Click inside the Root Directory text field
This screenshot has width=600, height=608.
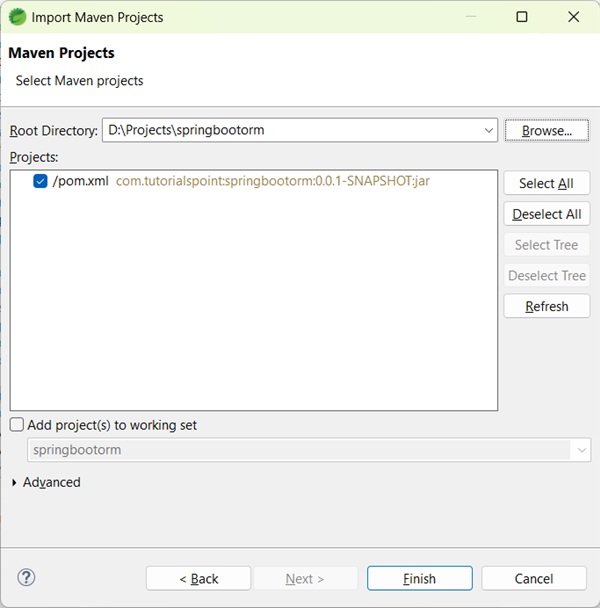[x=290, y=130]
